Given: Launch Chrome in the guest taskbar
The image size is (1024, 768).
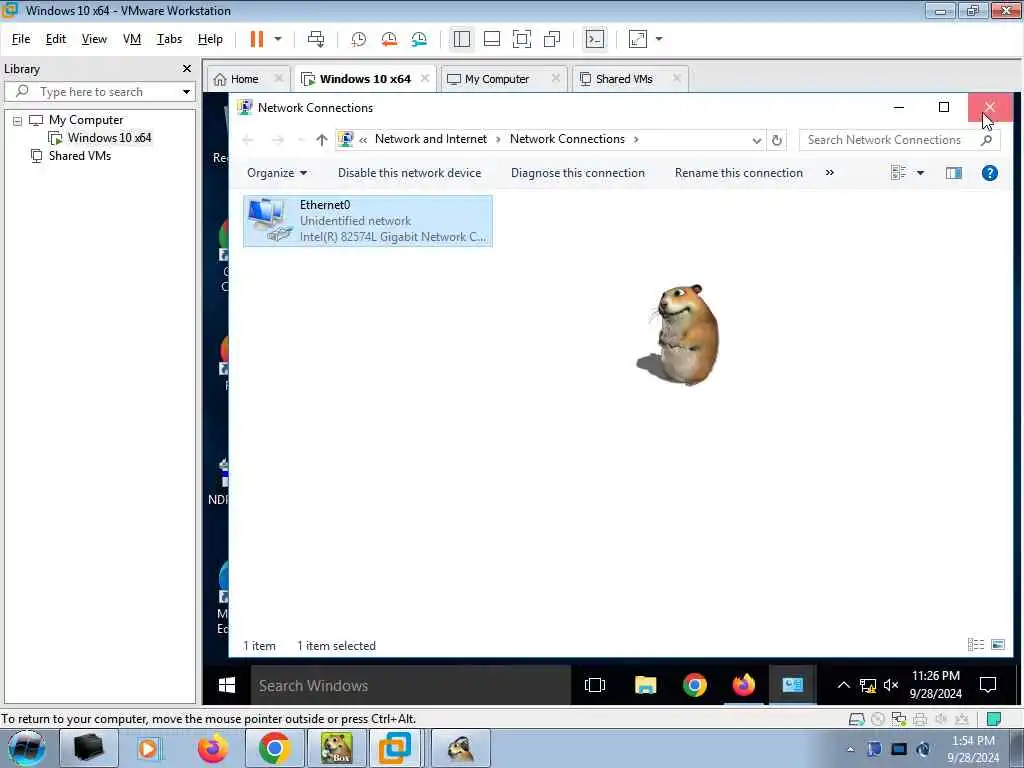Looking at the screenshot, I should click(x=694, y=685).
